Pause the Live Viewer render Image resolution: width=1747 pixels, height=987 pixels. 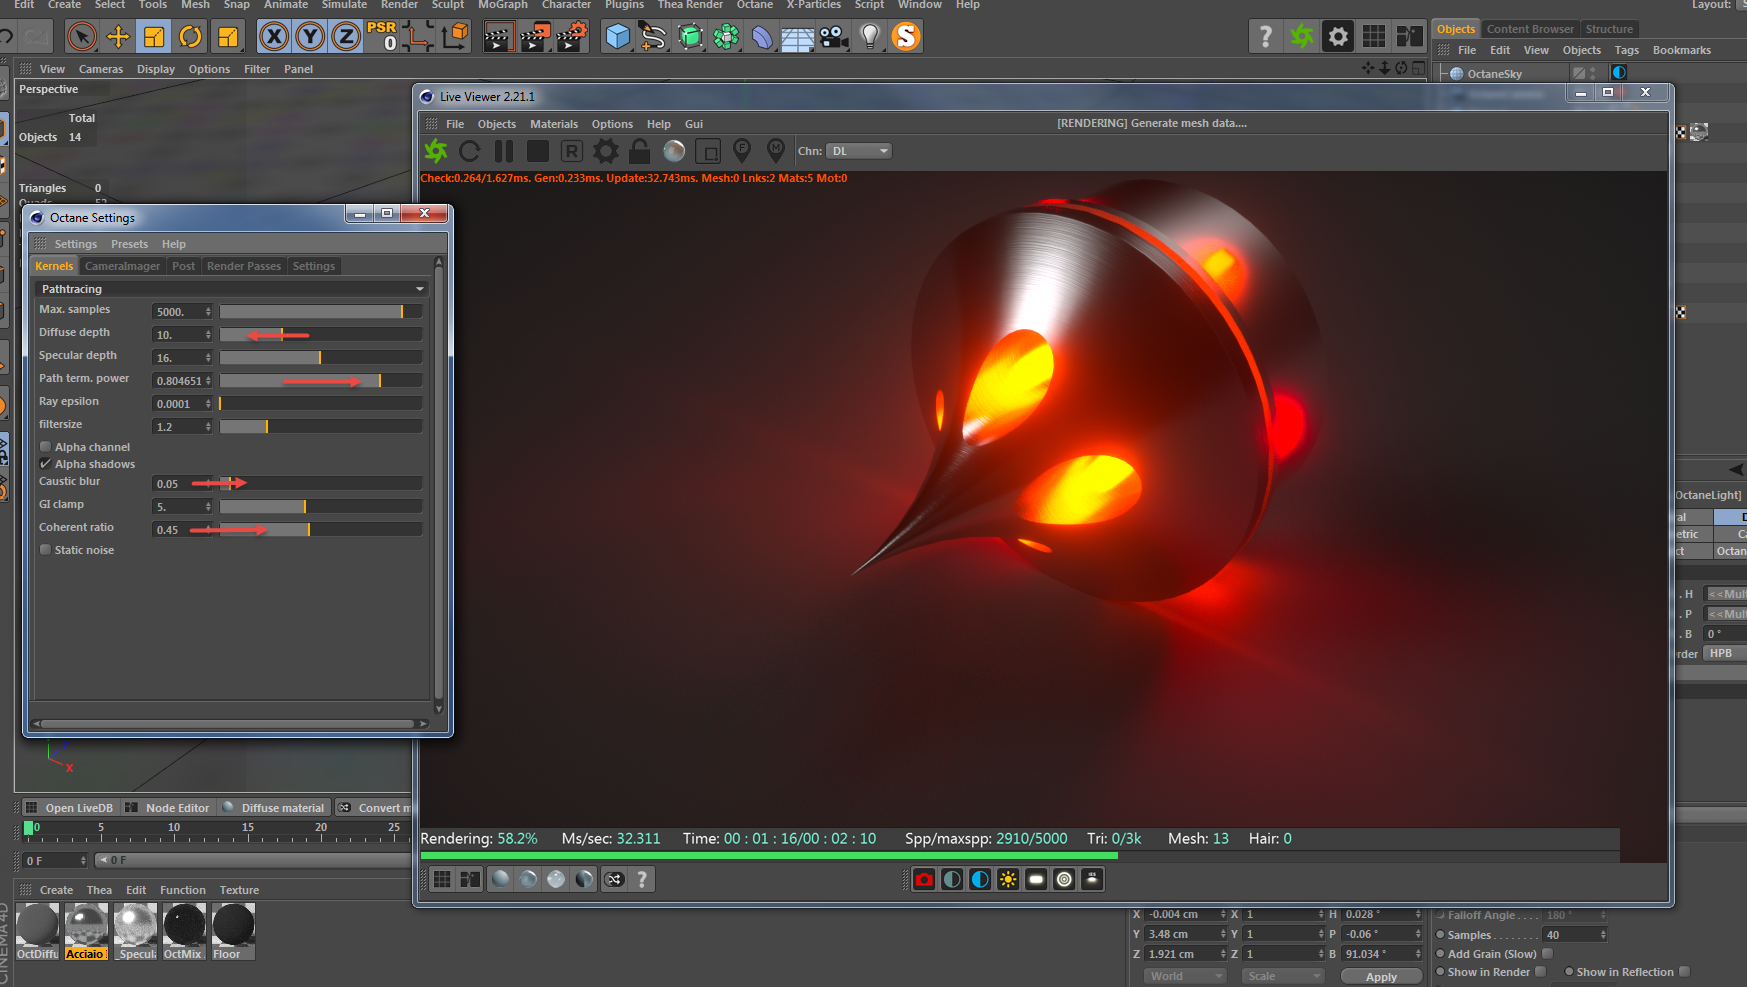coord(504,151)
